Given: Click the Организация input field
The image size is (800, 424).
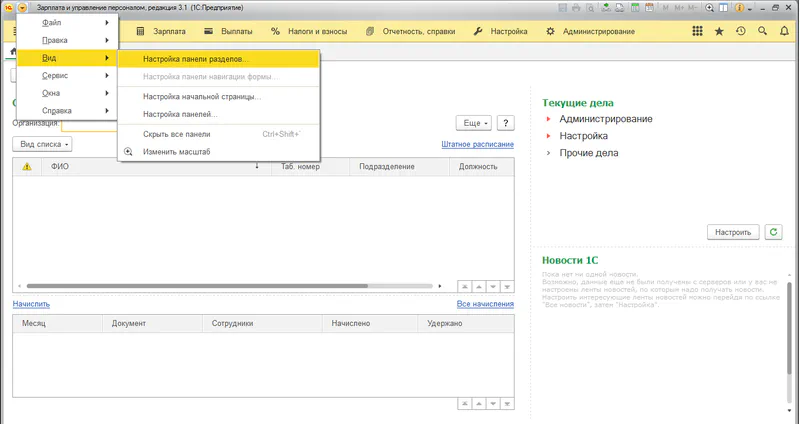Looking at the screenshot, I should (90, 125).
